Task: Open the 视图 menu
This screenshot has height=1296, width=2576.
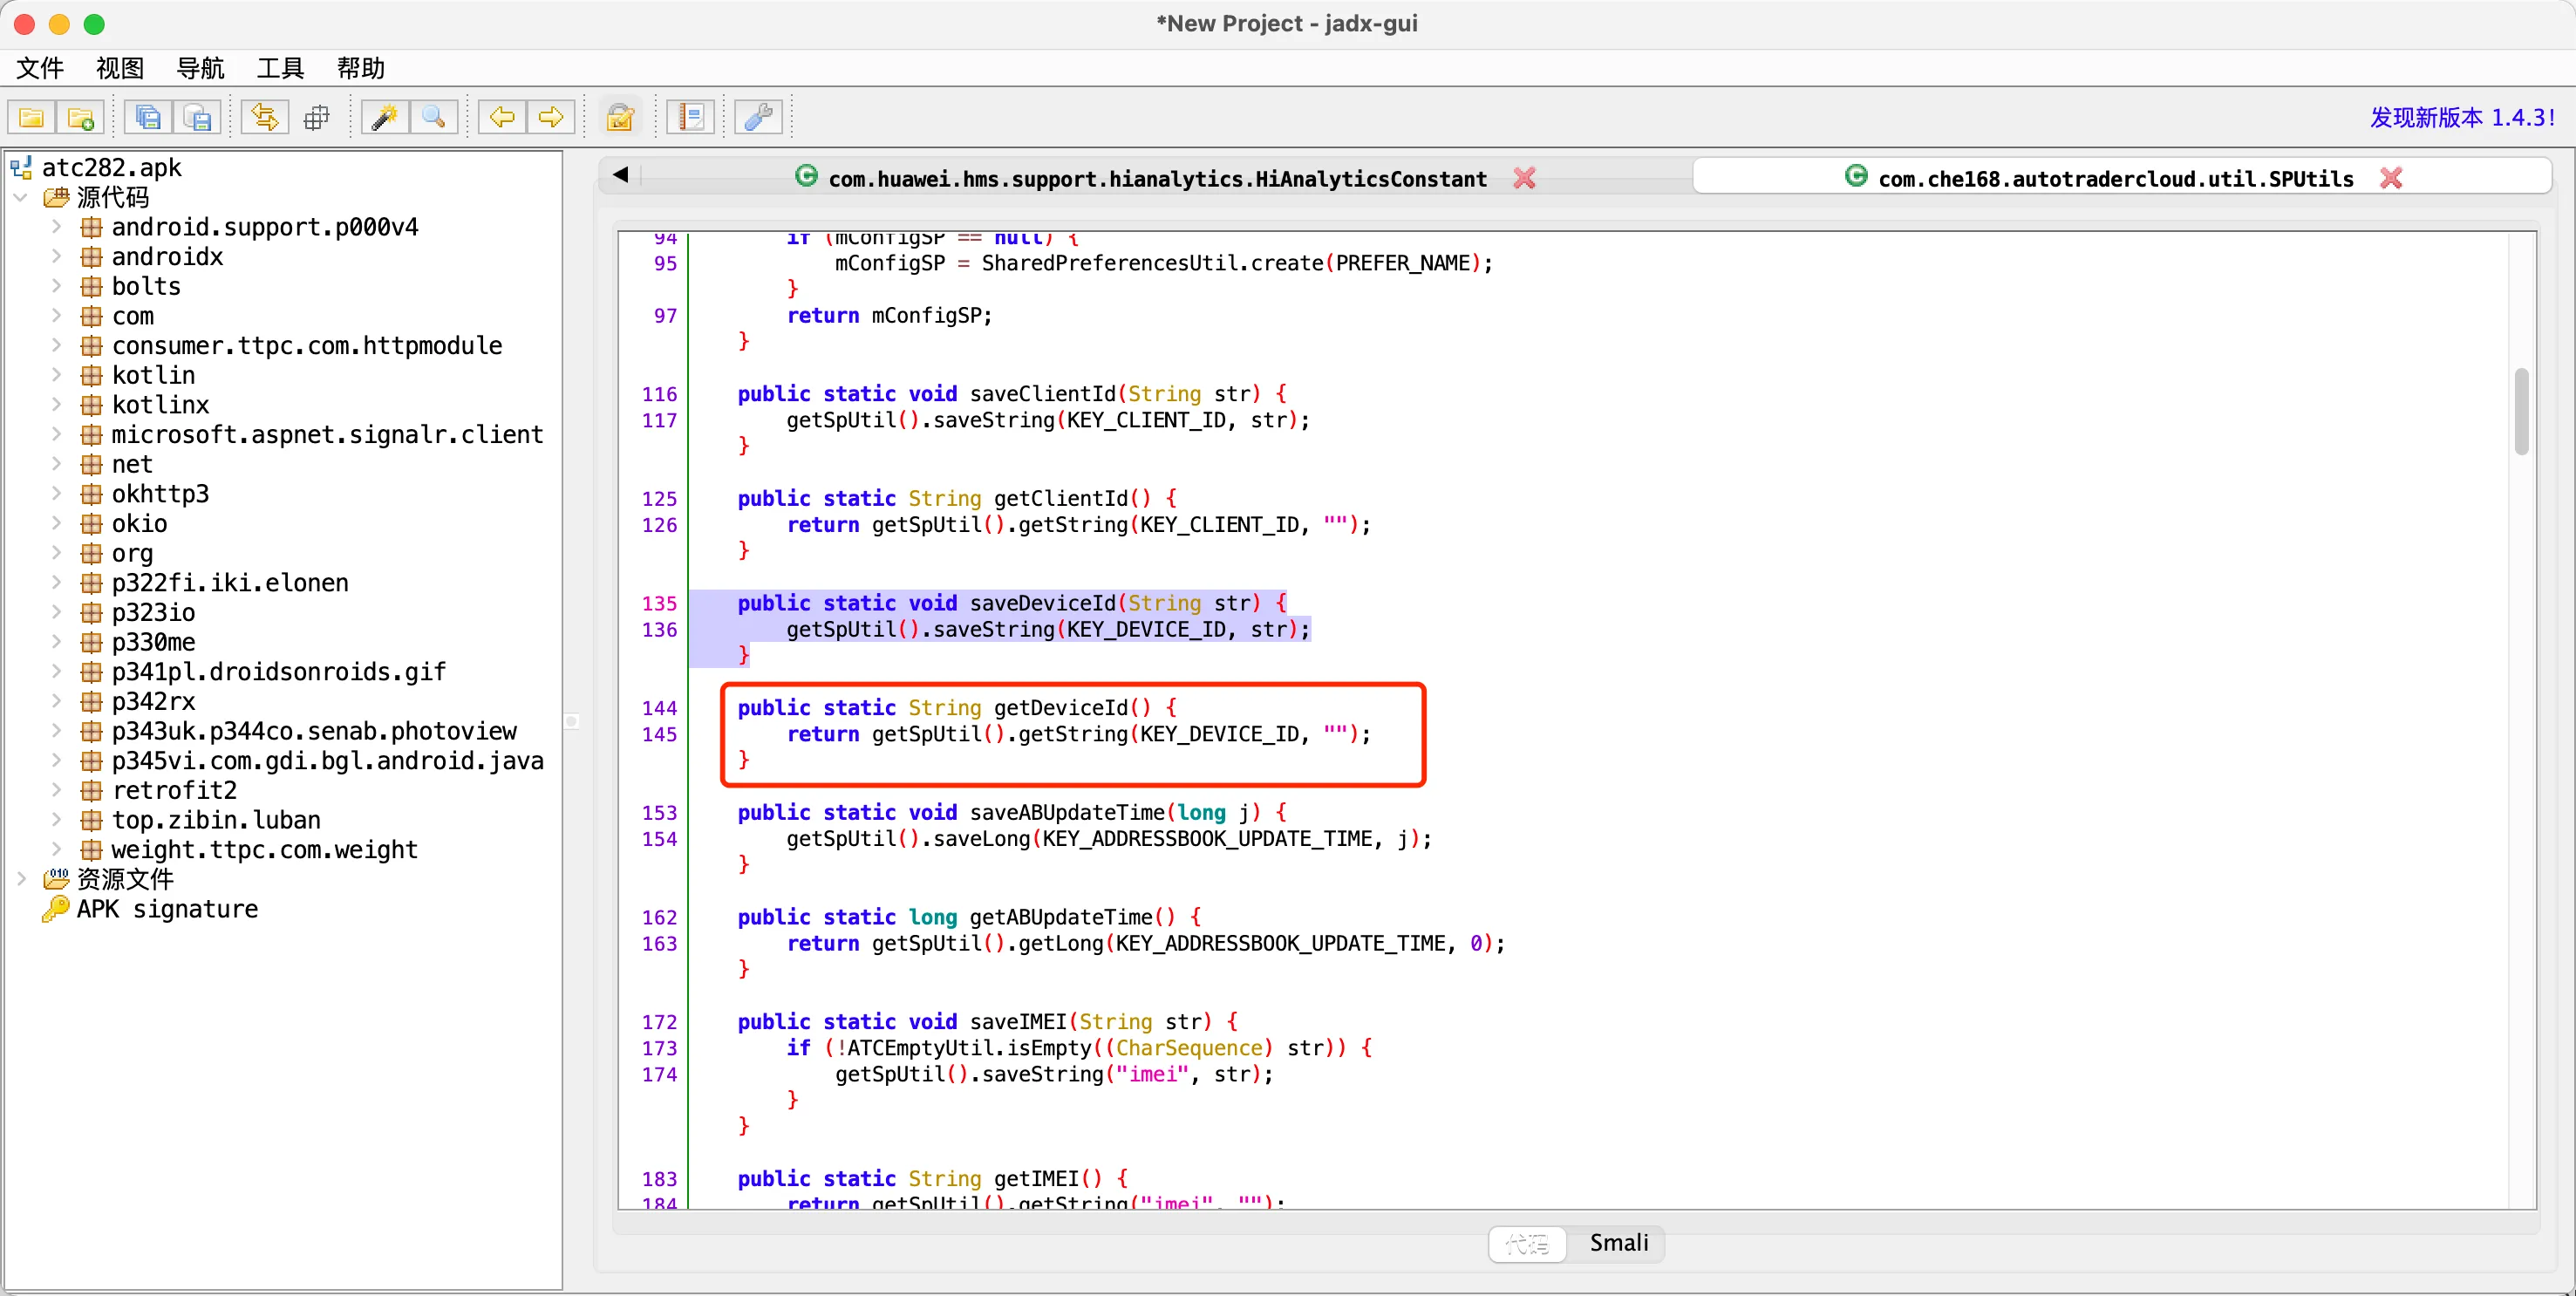Action: coord(120,68)
